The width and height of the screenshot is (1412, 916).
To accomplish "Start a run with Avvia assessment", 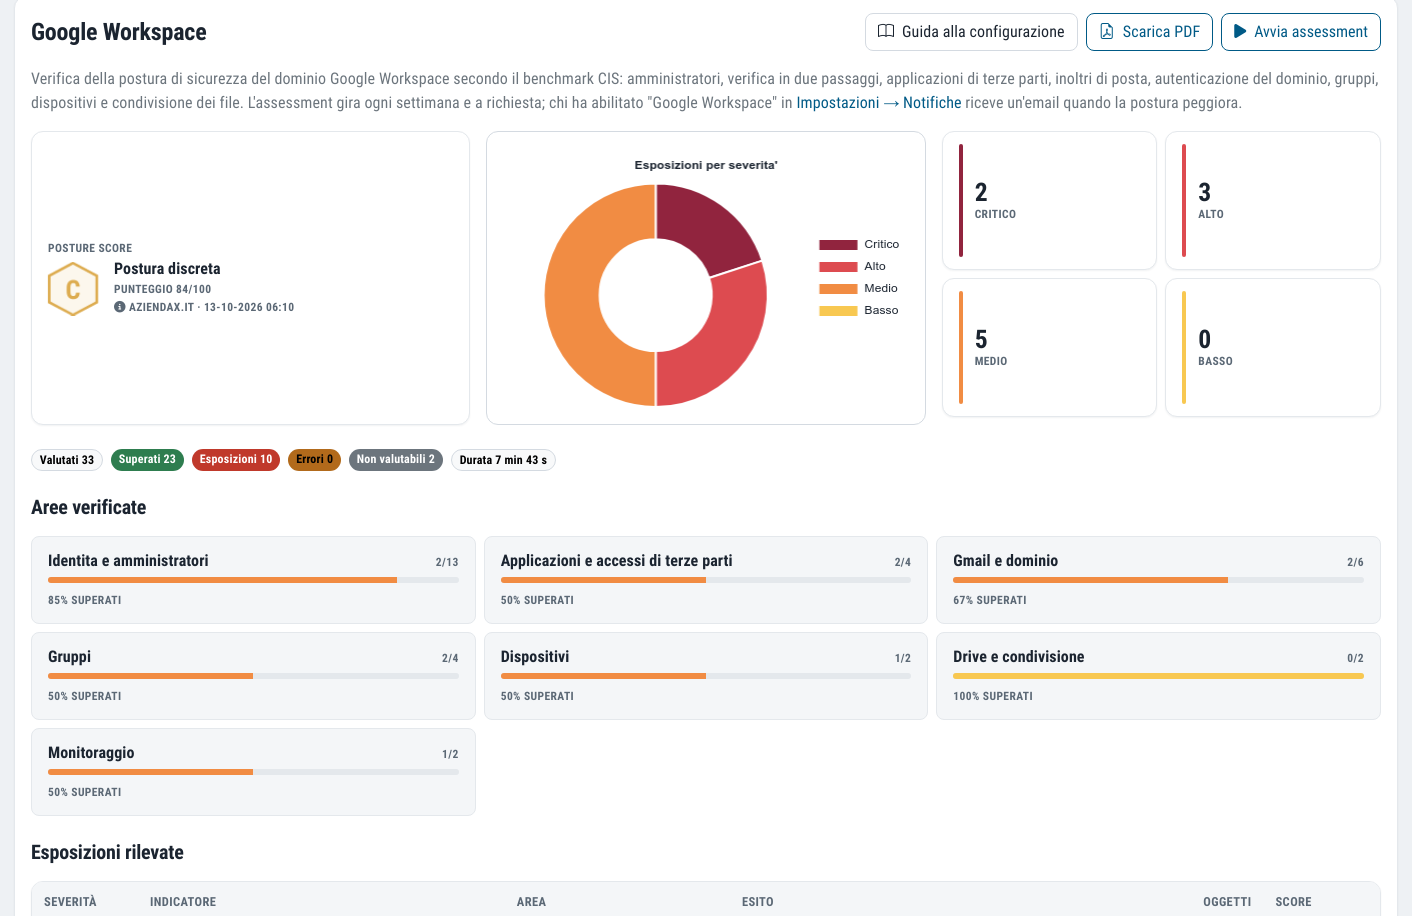I will 1301,32.
